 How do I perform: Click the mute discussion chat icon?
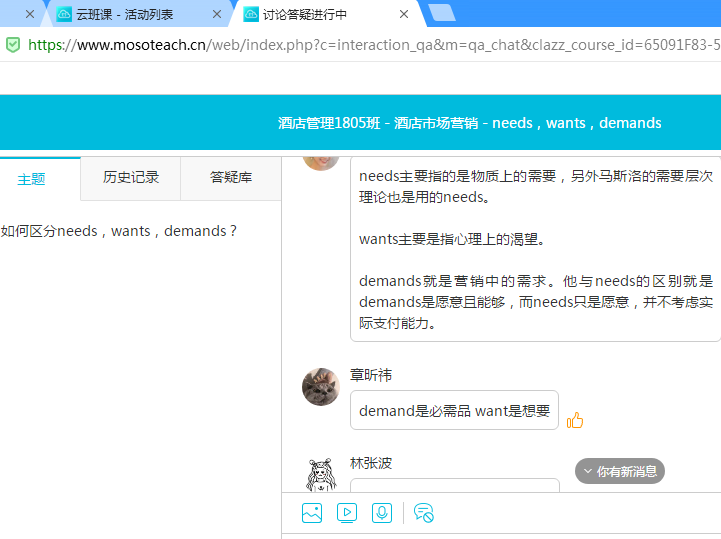point(423,513)
